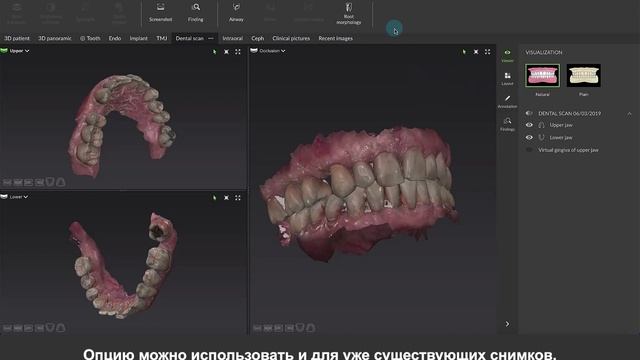Click the shield-shaped arch view icon in Occlusion viewport

click(300, 327)
